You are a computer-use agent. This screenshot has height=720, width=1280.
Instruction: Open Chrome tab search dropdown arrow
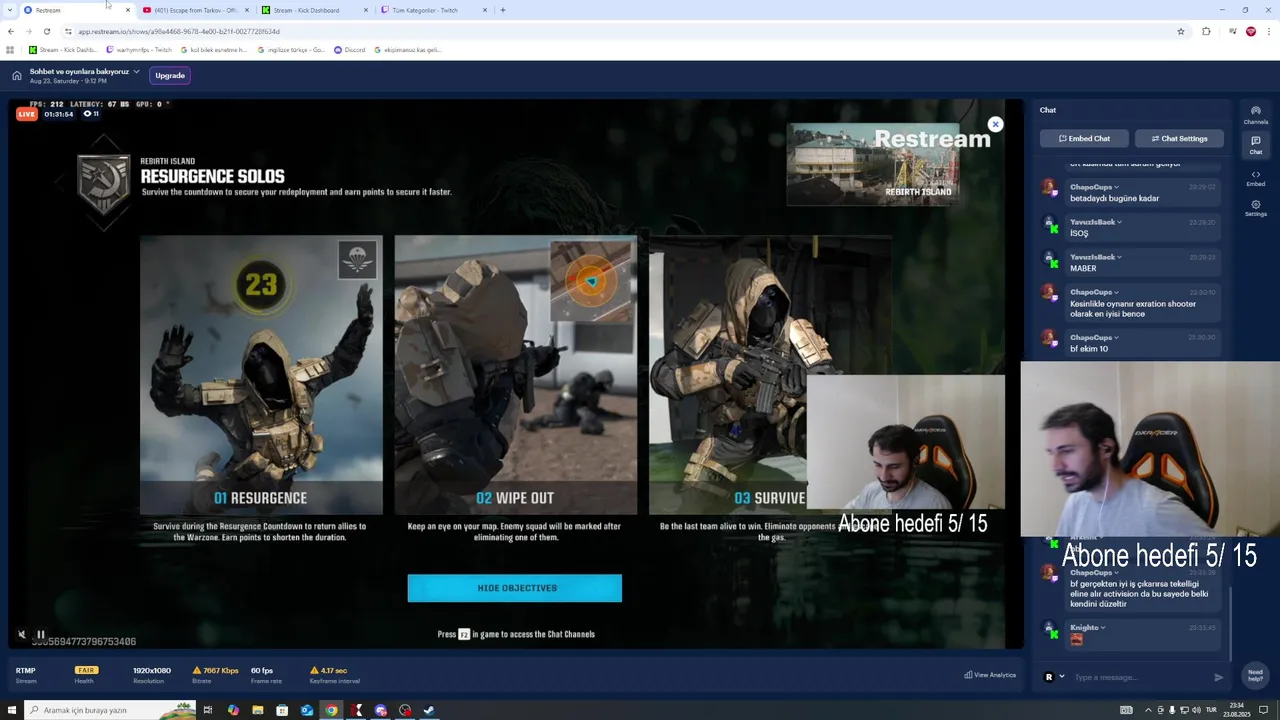(10, 10)
